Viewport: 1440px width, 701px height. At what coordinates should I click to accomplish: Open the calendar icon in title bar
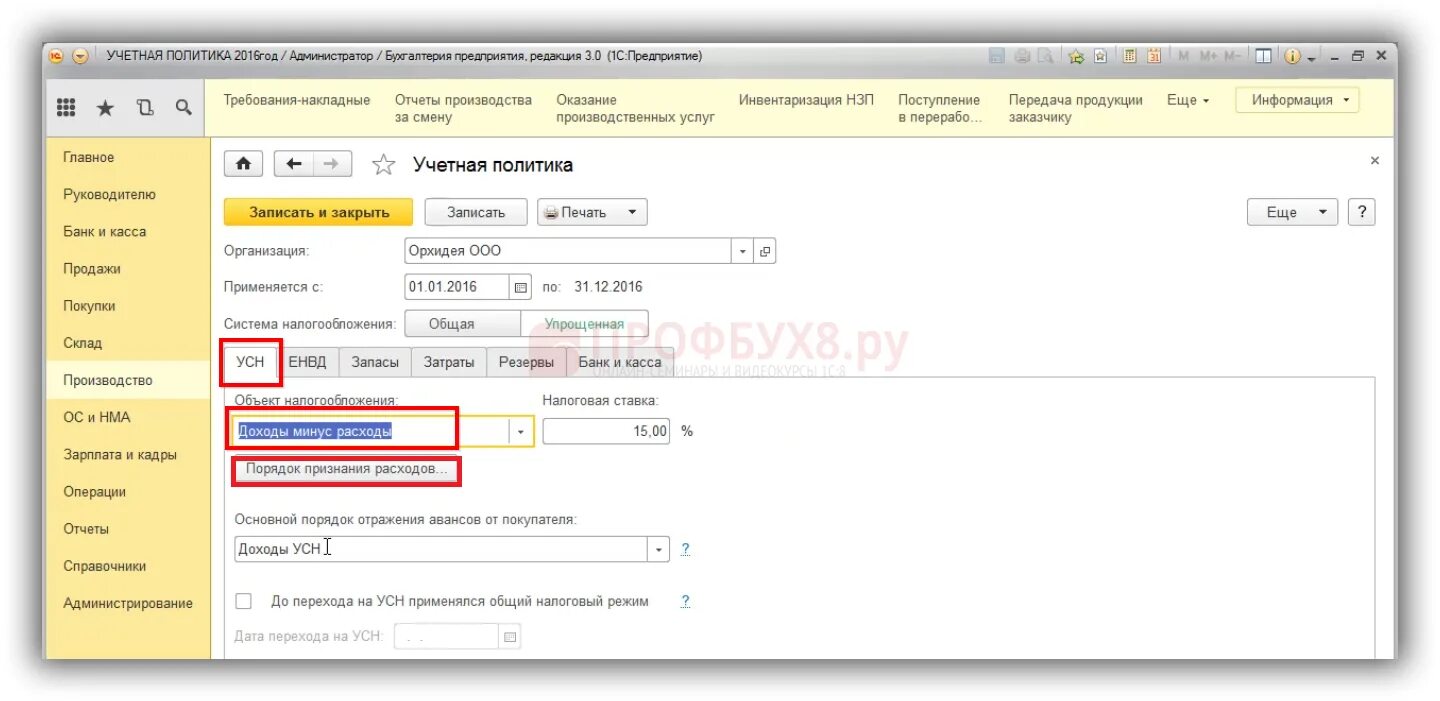[1153, 56]
